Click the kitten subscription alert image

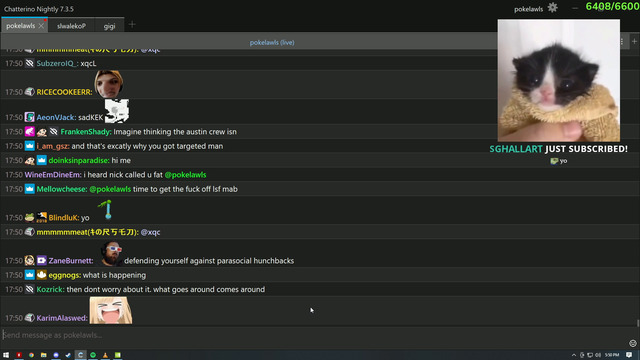pyautogui.click(x=558, y=80)
